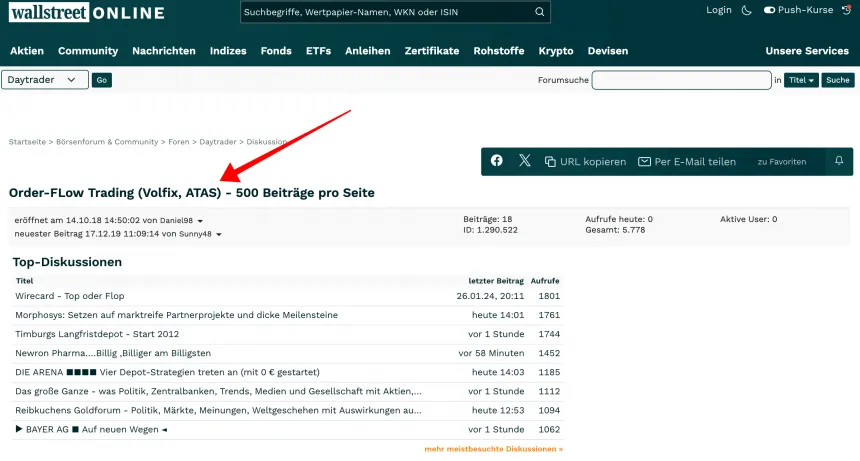Open the Indizes menu

point(228,51)
